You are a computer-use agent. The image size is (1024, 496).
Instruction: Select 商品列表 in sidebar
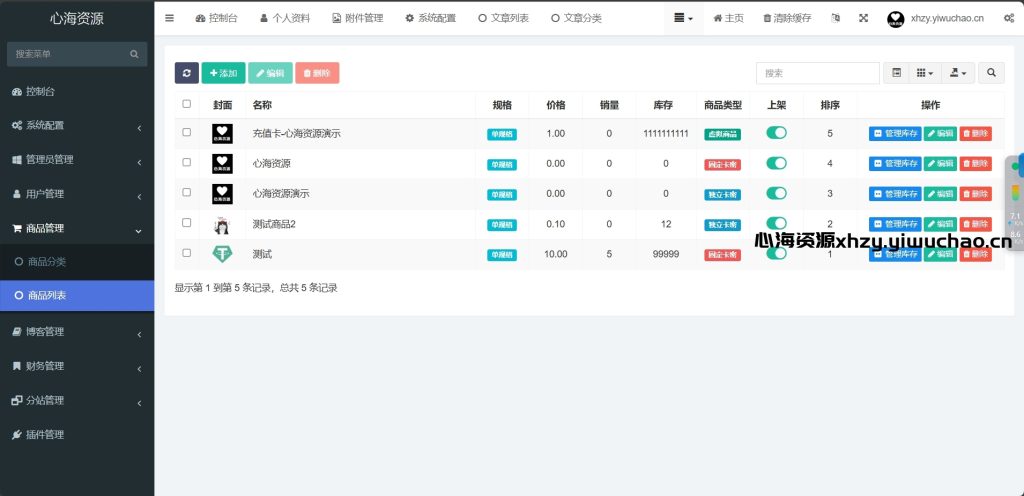tap(77, 296)
